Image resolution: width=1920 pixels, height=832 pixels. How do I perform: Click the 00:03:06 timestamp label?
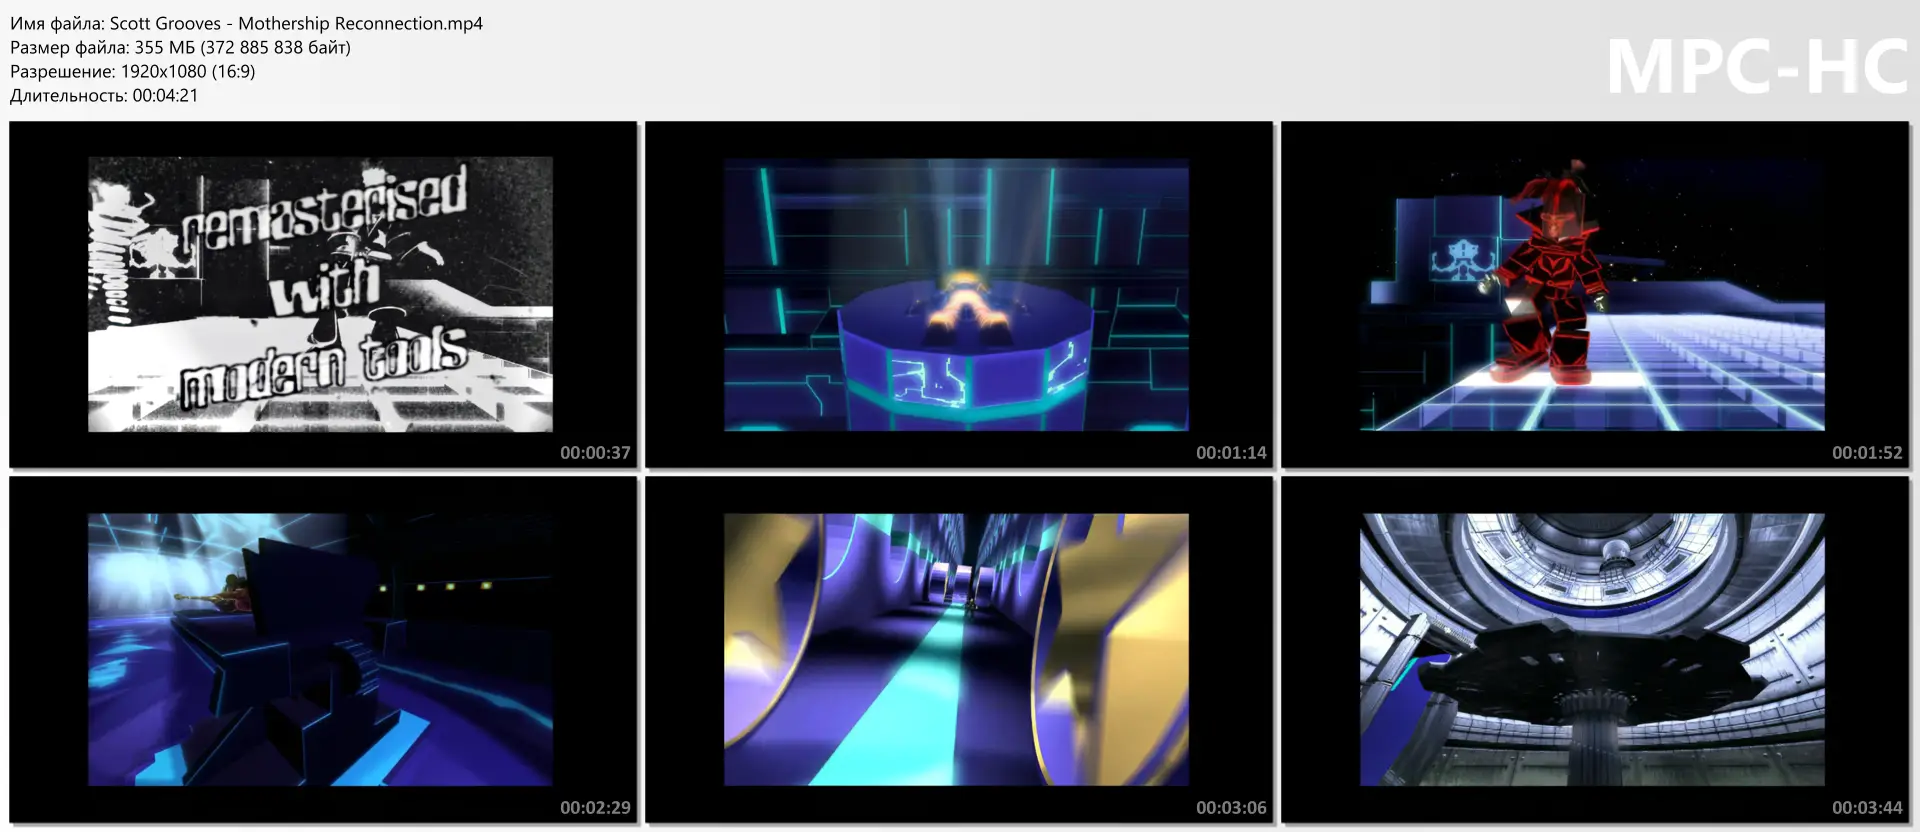[x=1231, y=808]
